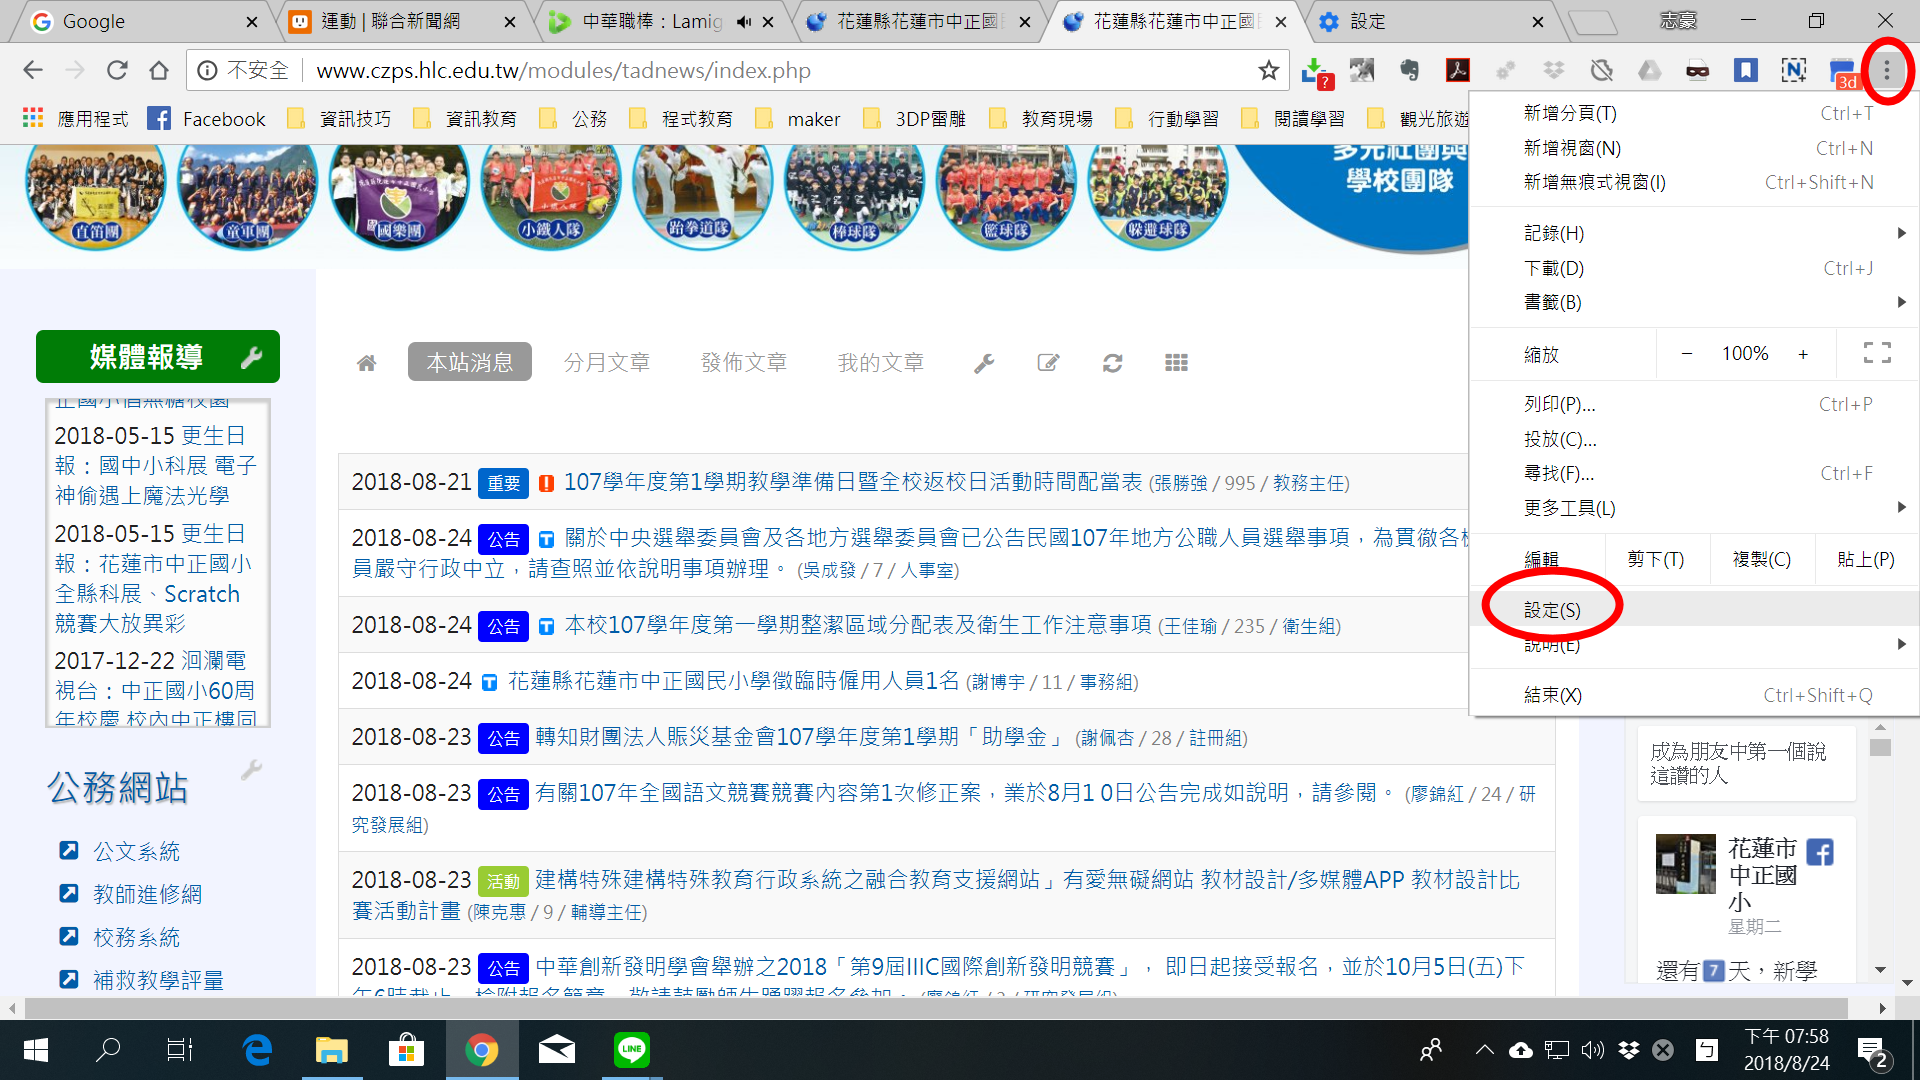Open the 公文系統 link
Viewport: 1920px width, 1080px height.
point(136,851)
